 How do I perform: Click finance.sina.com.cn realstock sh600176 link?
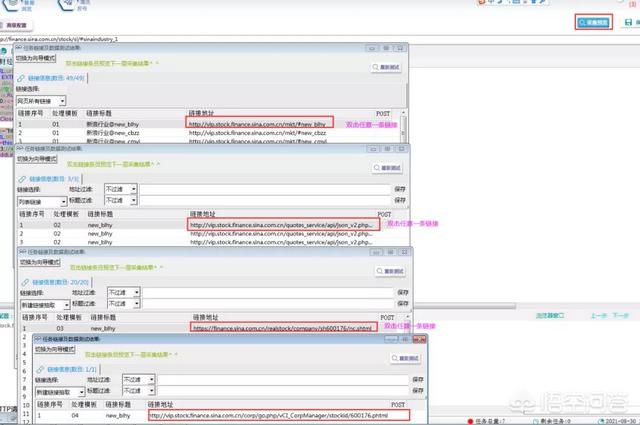282,328
